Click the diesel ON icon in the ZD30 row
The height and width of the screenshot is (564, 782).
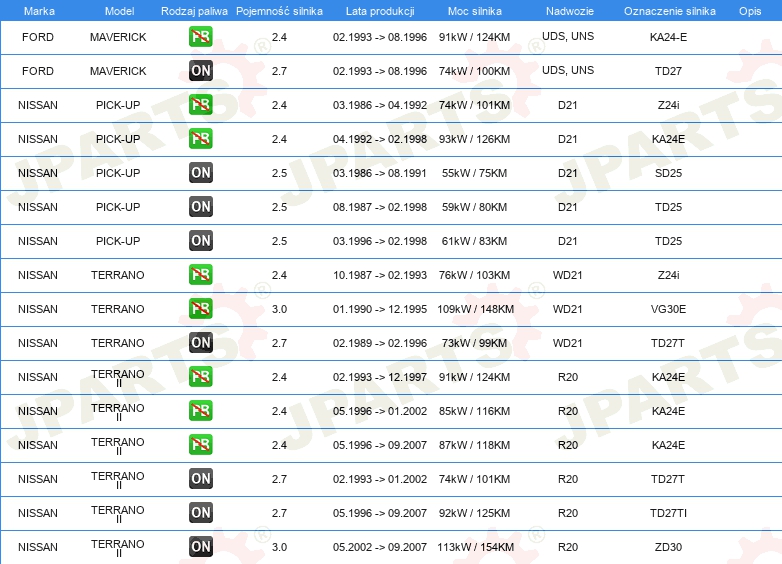pos(201,547)
